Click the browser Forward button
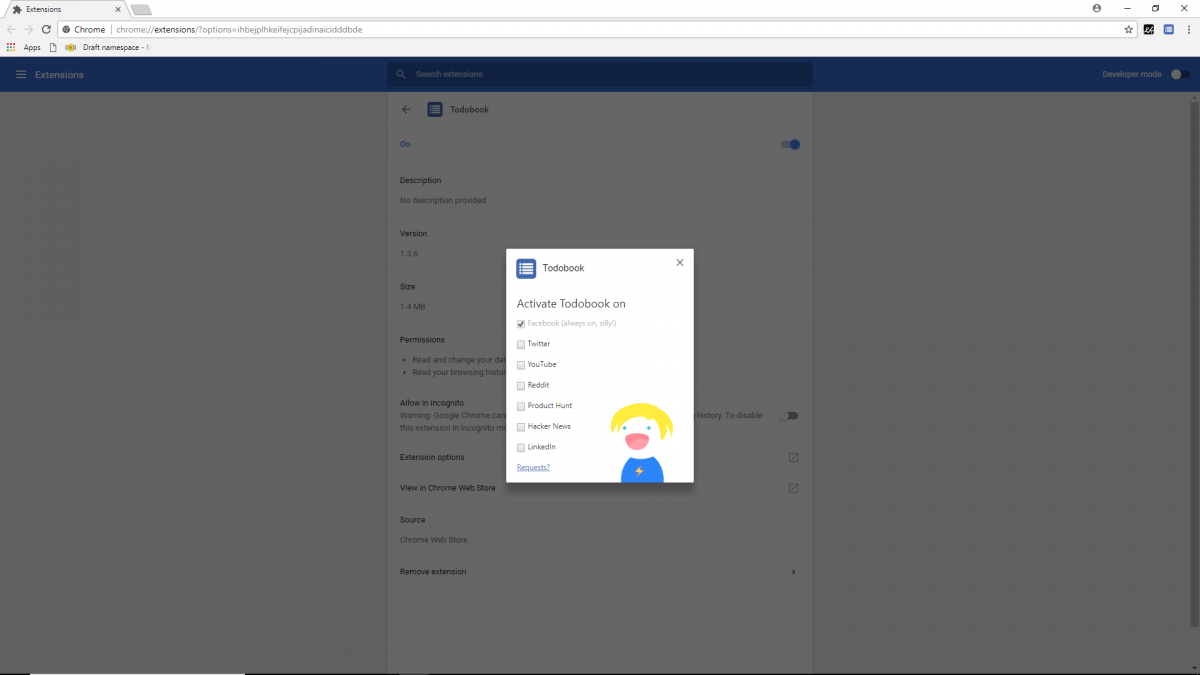The height and width of the screenshot is (675, 1200). (x=28, y=29)
